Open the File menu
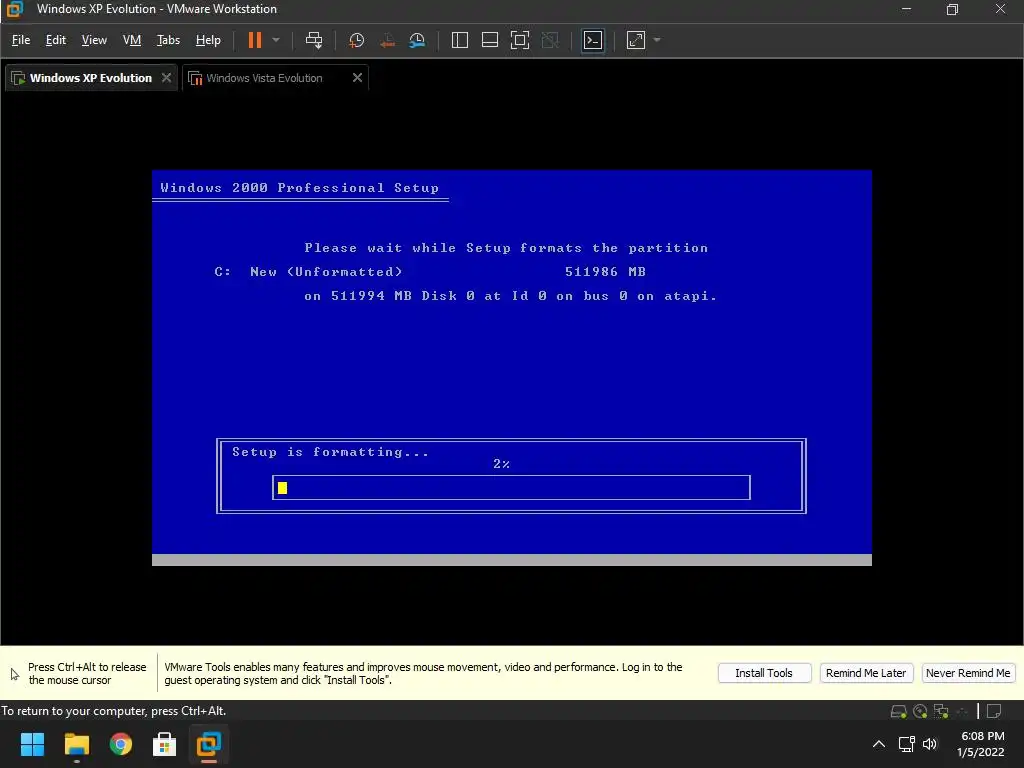The height and width of the screenshot is (768, 1024). (21, 40)
